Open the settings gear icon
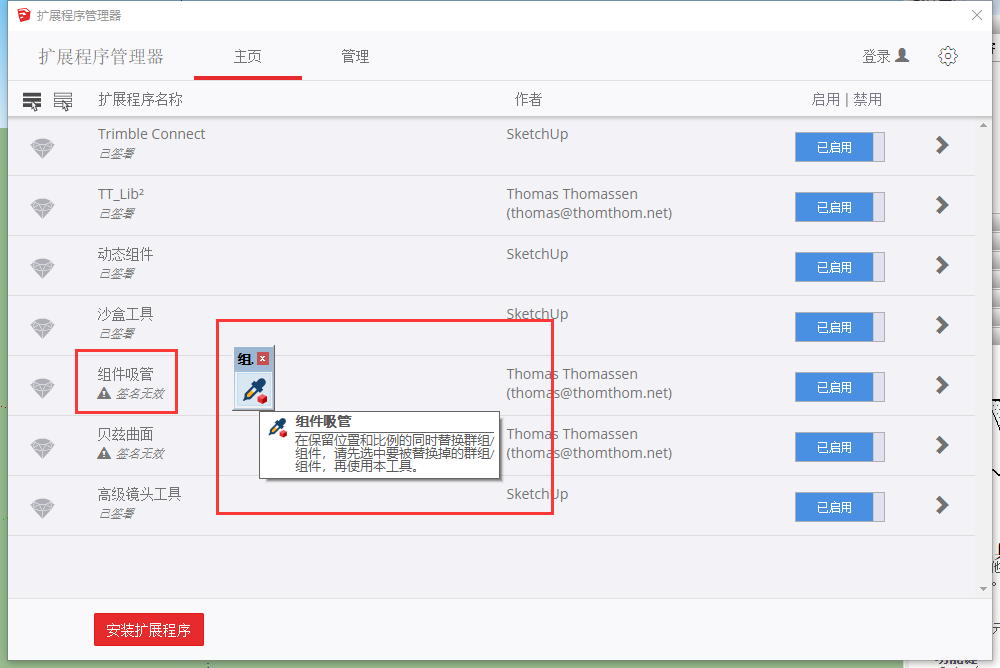 [x=948, y=56]
